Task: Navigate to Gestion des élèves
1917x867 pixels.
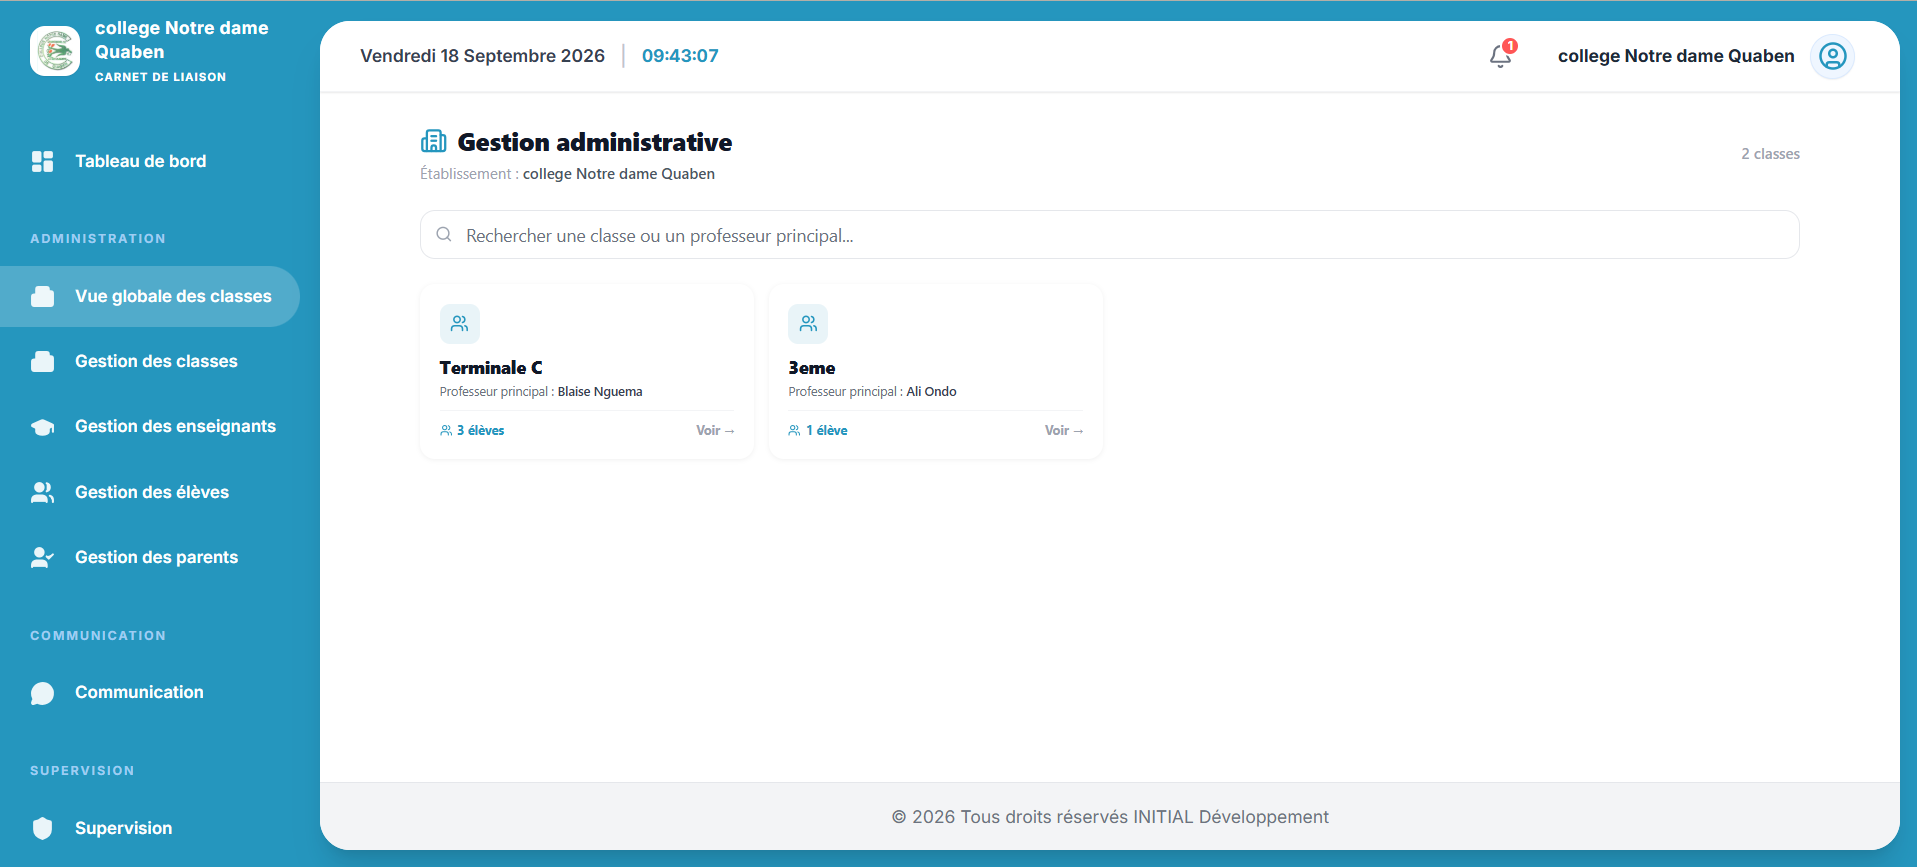Action: (x=150, y=492)
